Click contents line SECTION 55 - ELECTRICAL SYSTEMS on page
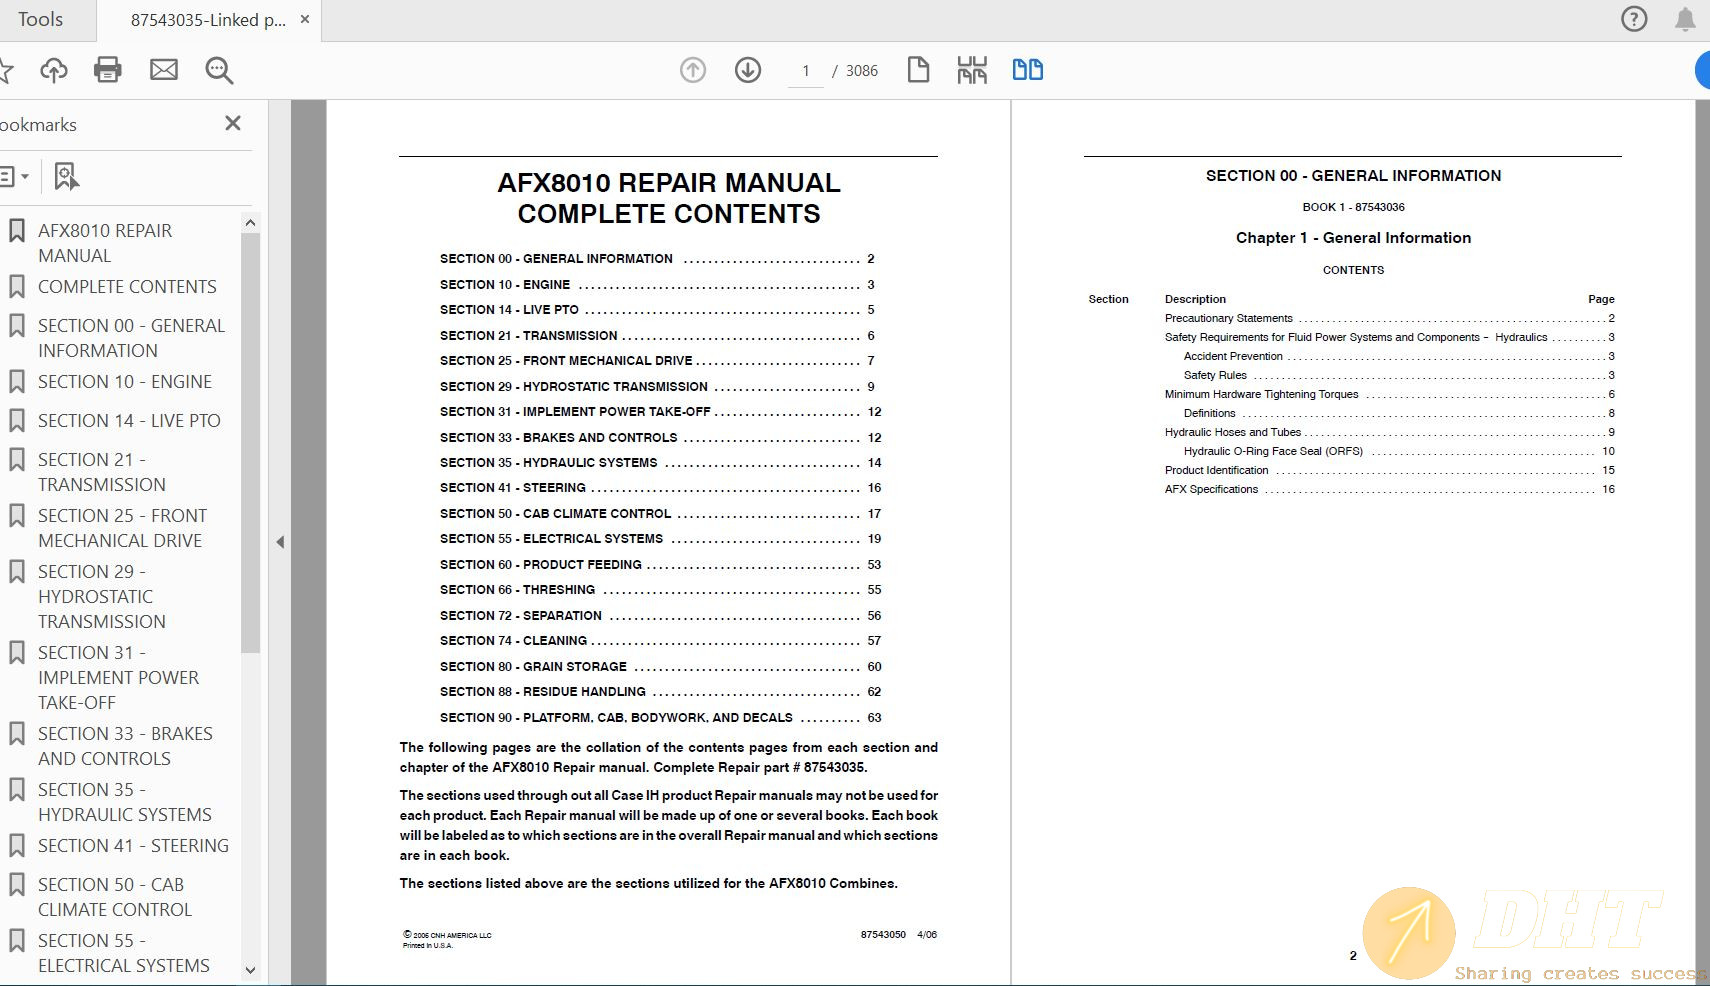Image resolution: width=1710 pixels, height=986 pixels. (661, 539)
